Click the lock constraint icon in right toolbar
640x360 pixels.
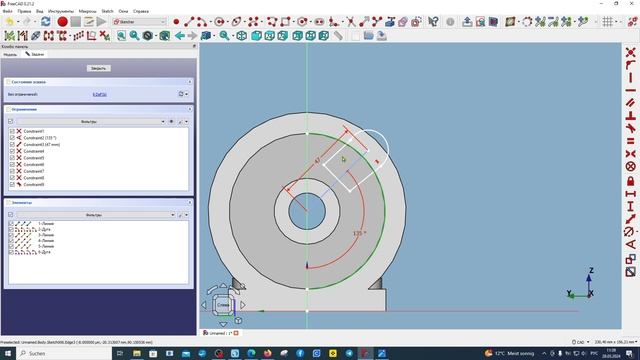[631, 180]
